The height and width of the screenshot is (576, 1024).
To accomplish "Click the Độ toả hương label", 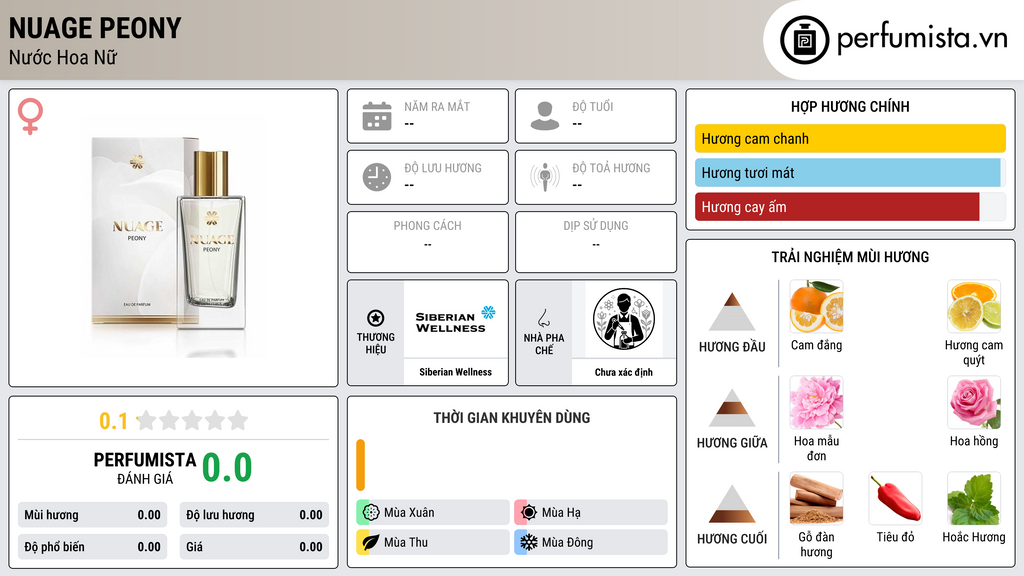I will pos(611,168).
